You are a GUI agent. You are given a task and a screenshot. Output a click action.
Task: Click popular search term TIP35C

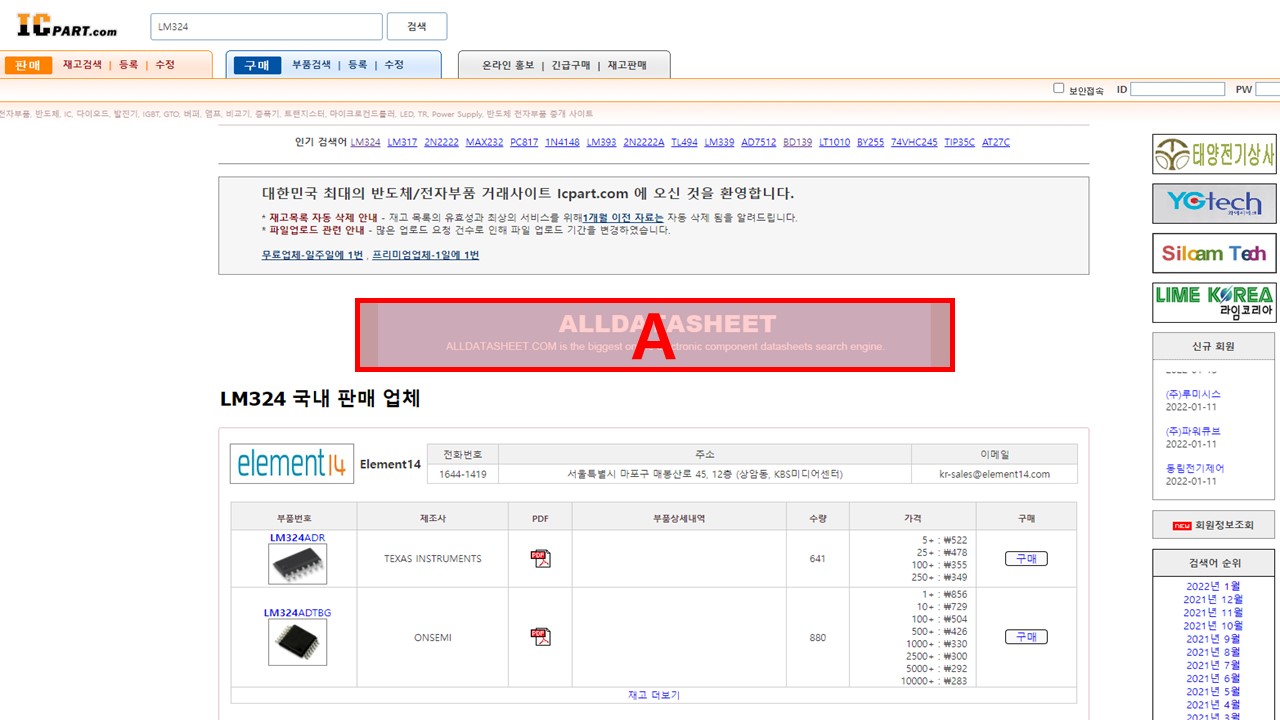tap(959, 142)
